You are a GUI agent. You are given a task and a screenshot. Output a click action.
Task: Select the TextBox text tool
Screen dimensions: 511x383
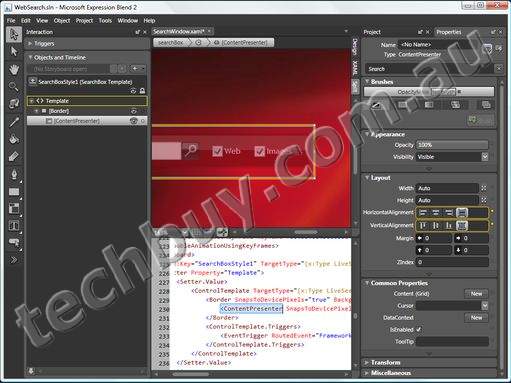[x=14, y=226]
